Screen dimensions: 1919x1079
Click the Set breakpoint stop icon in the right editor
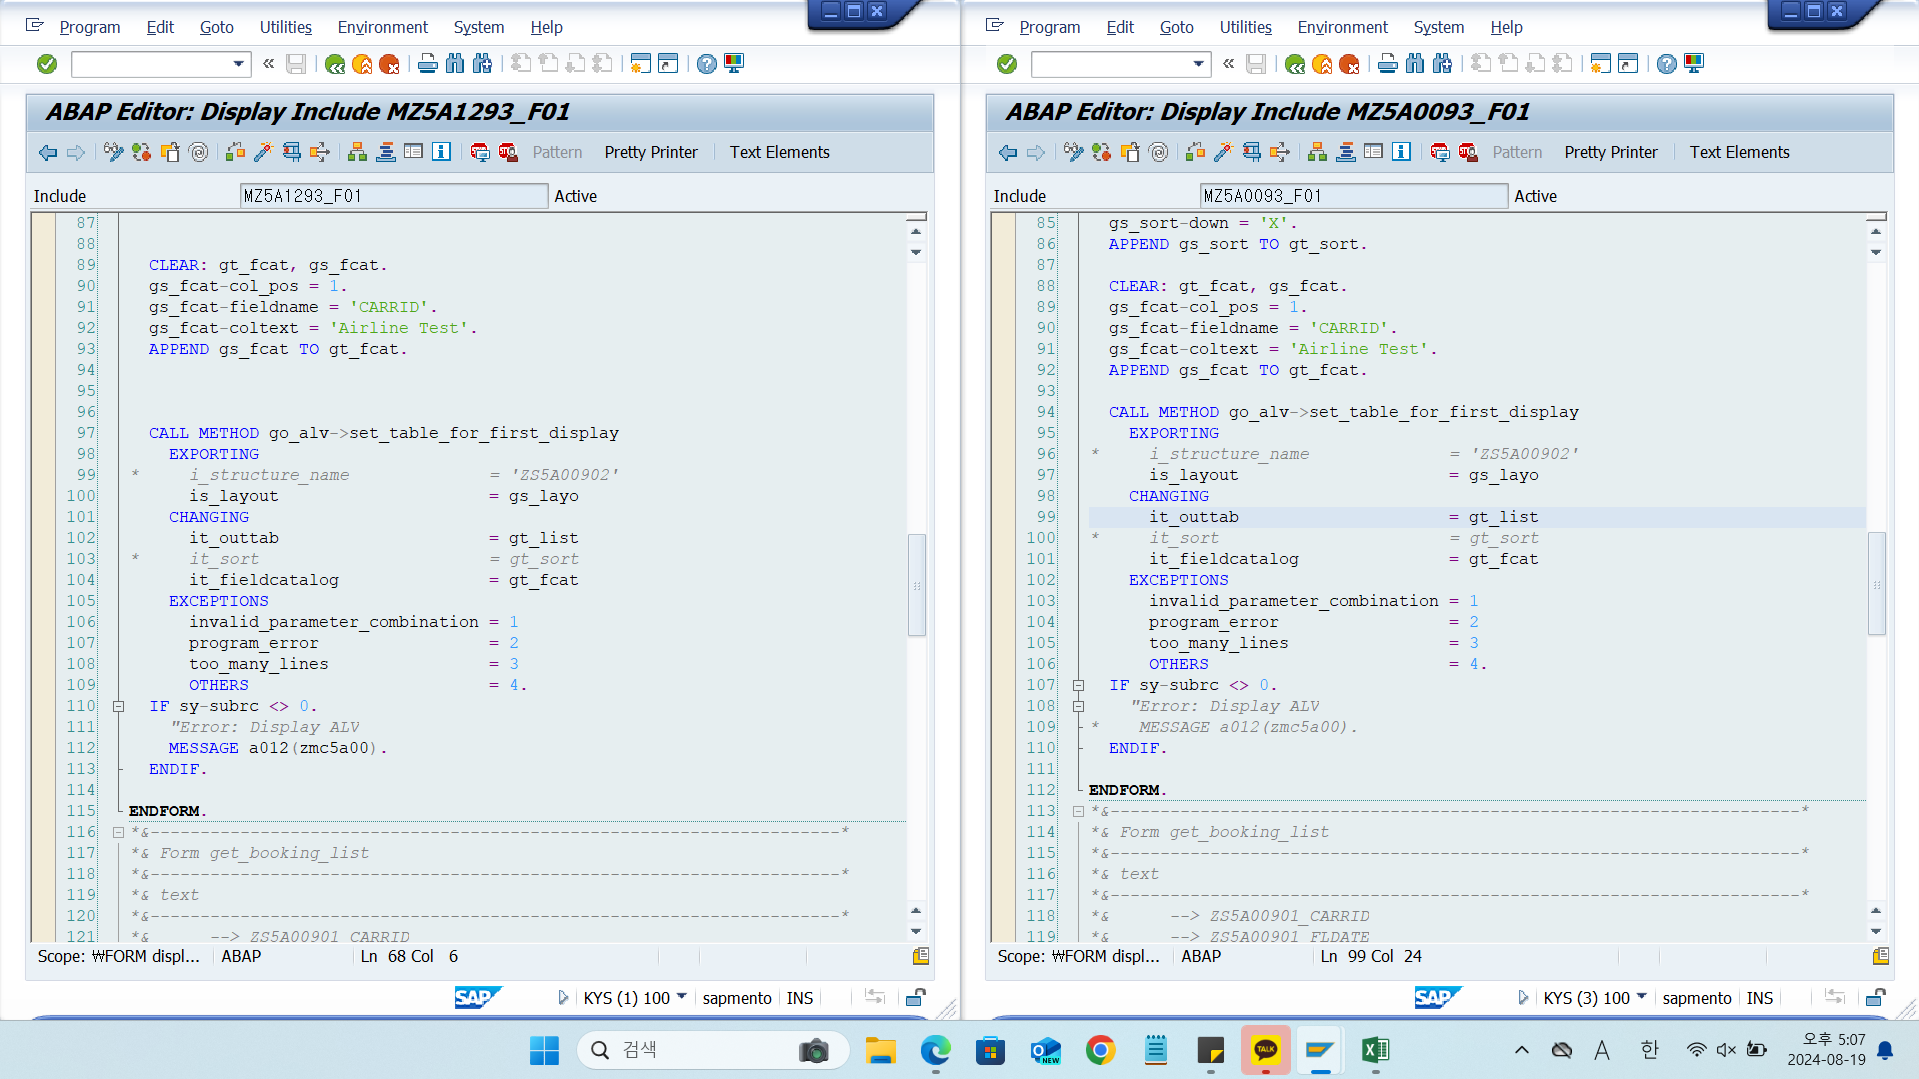point(1439,152)
